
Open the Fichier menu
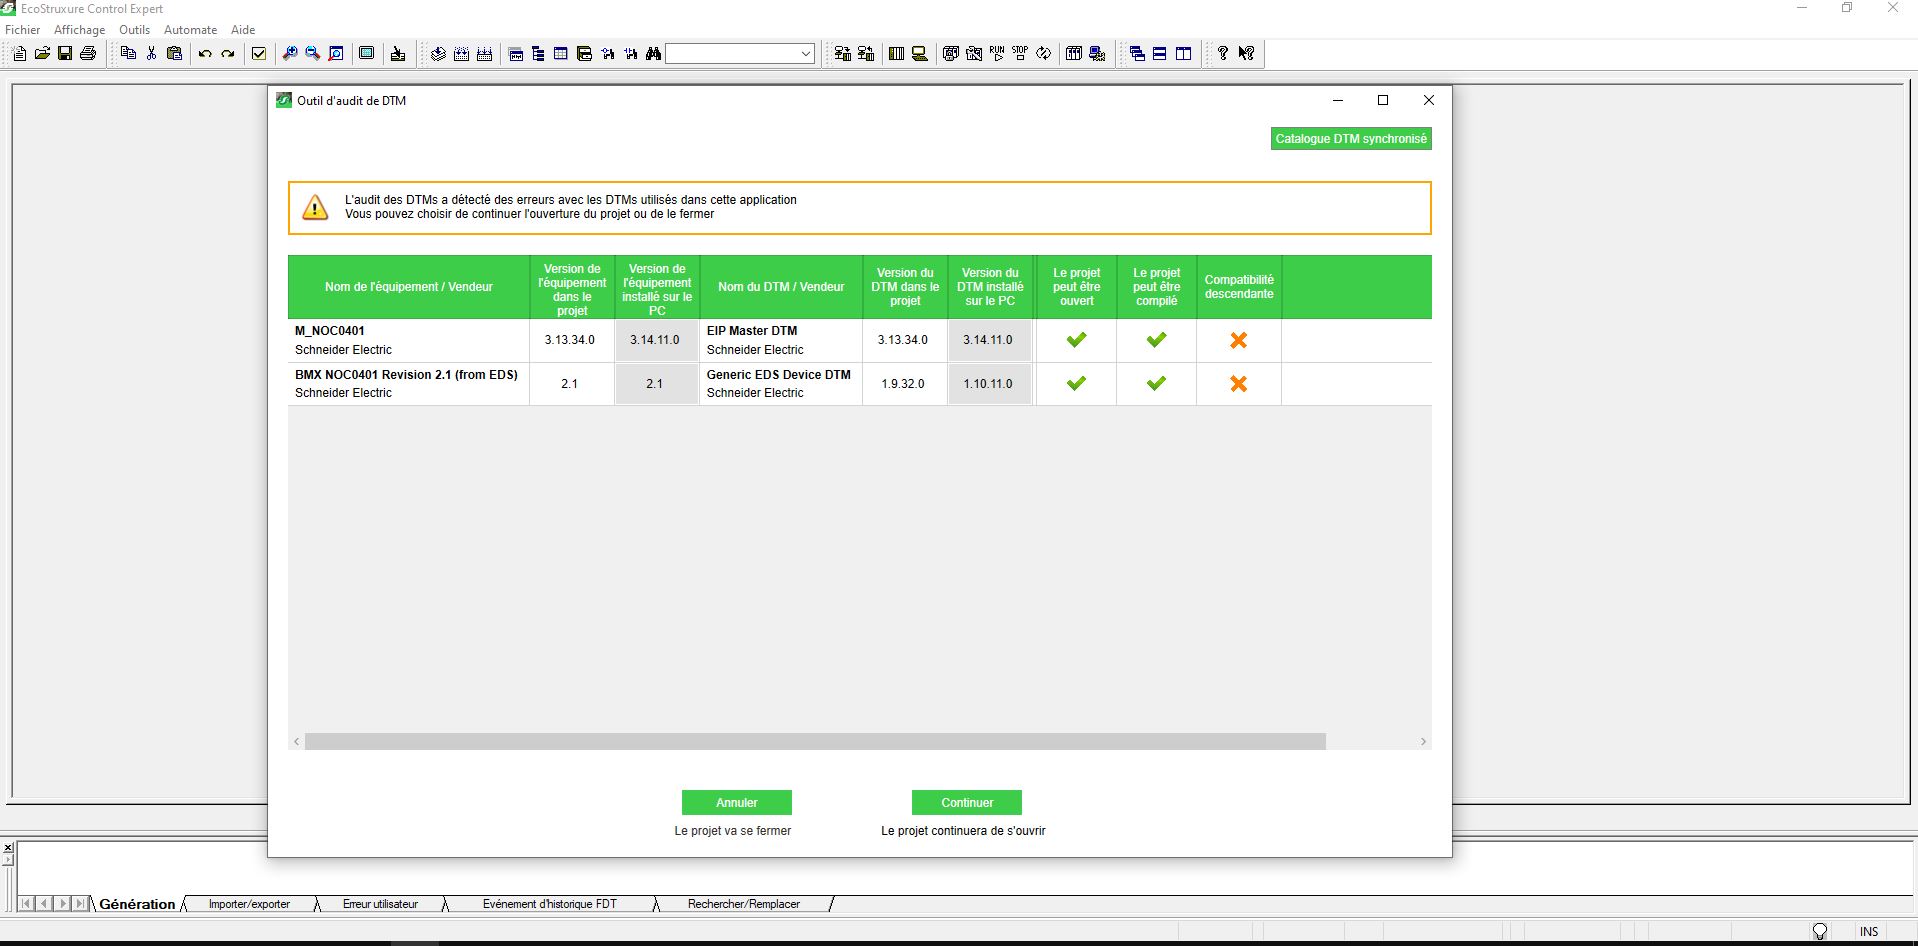tap(23, 30)
